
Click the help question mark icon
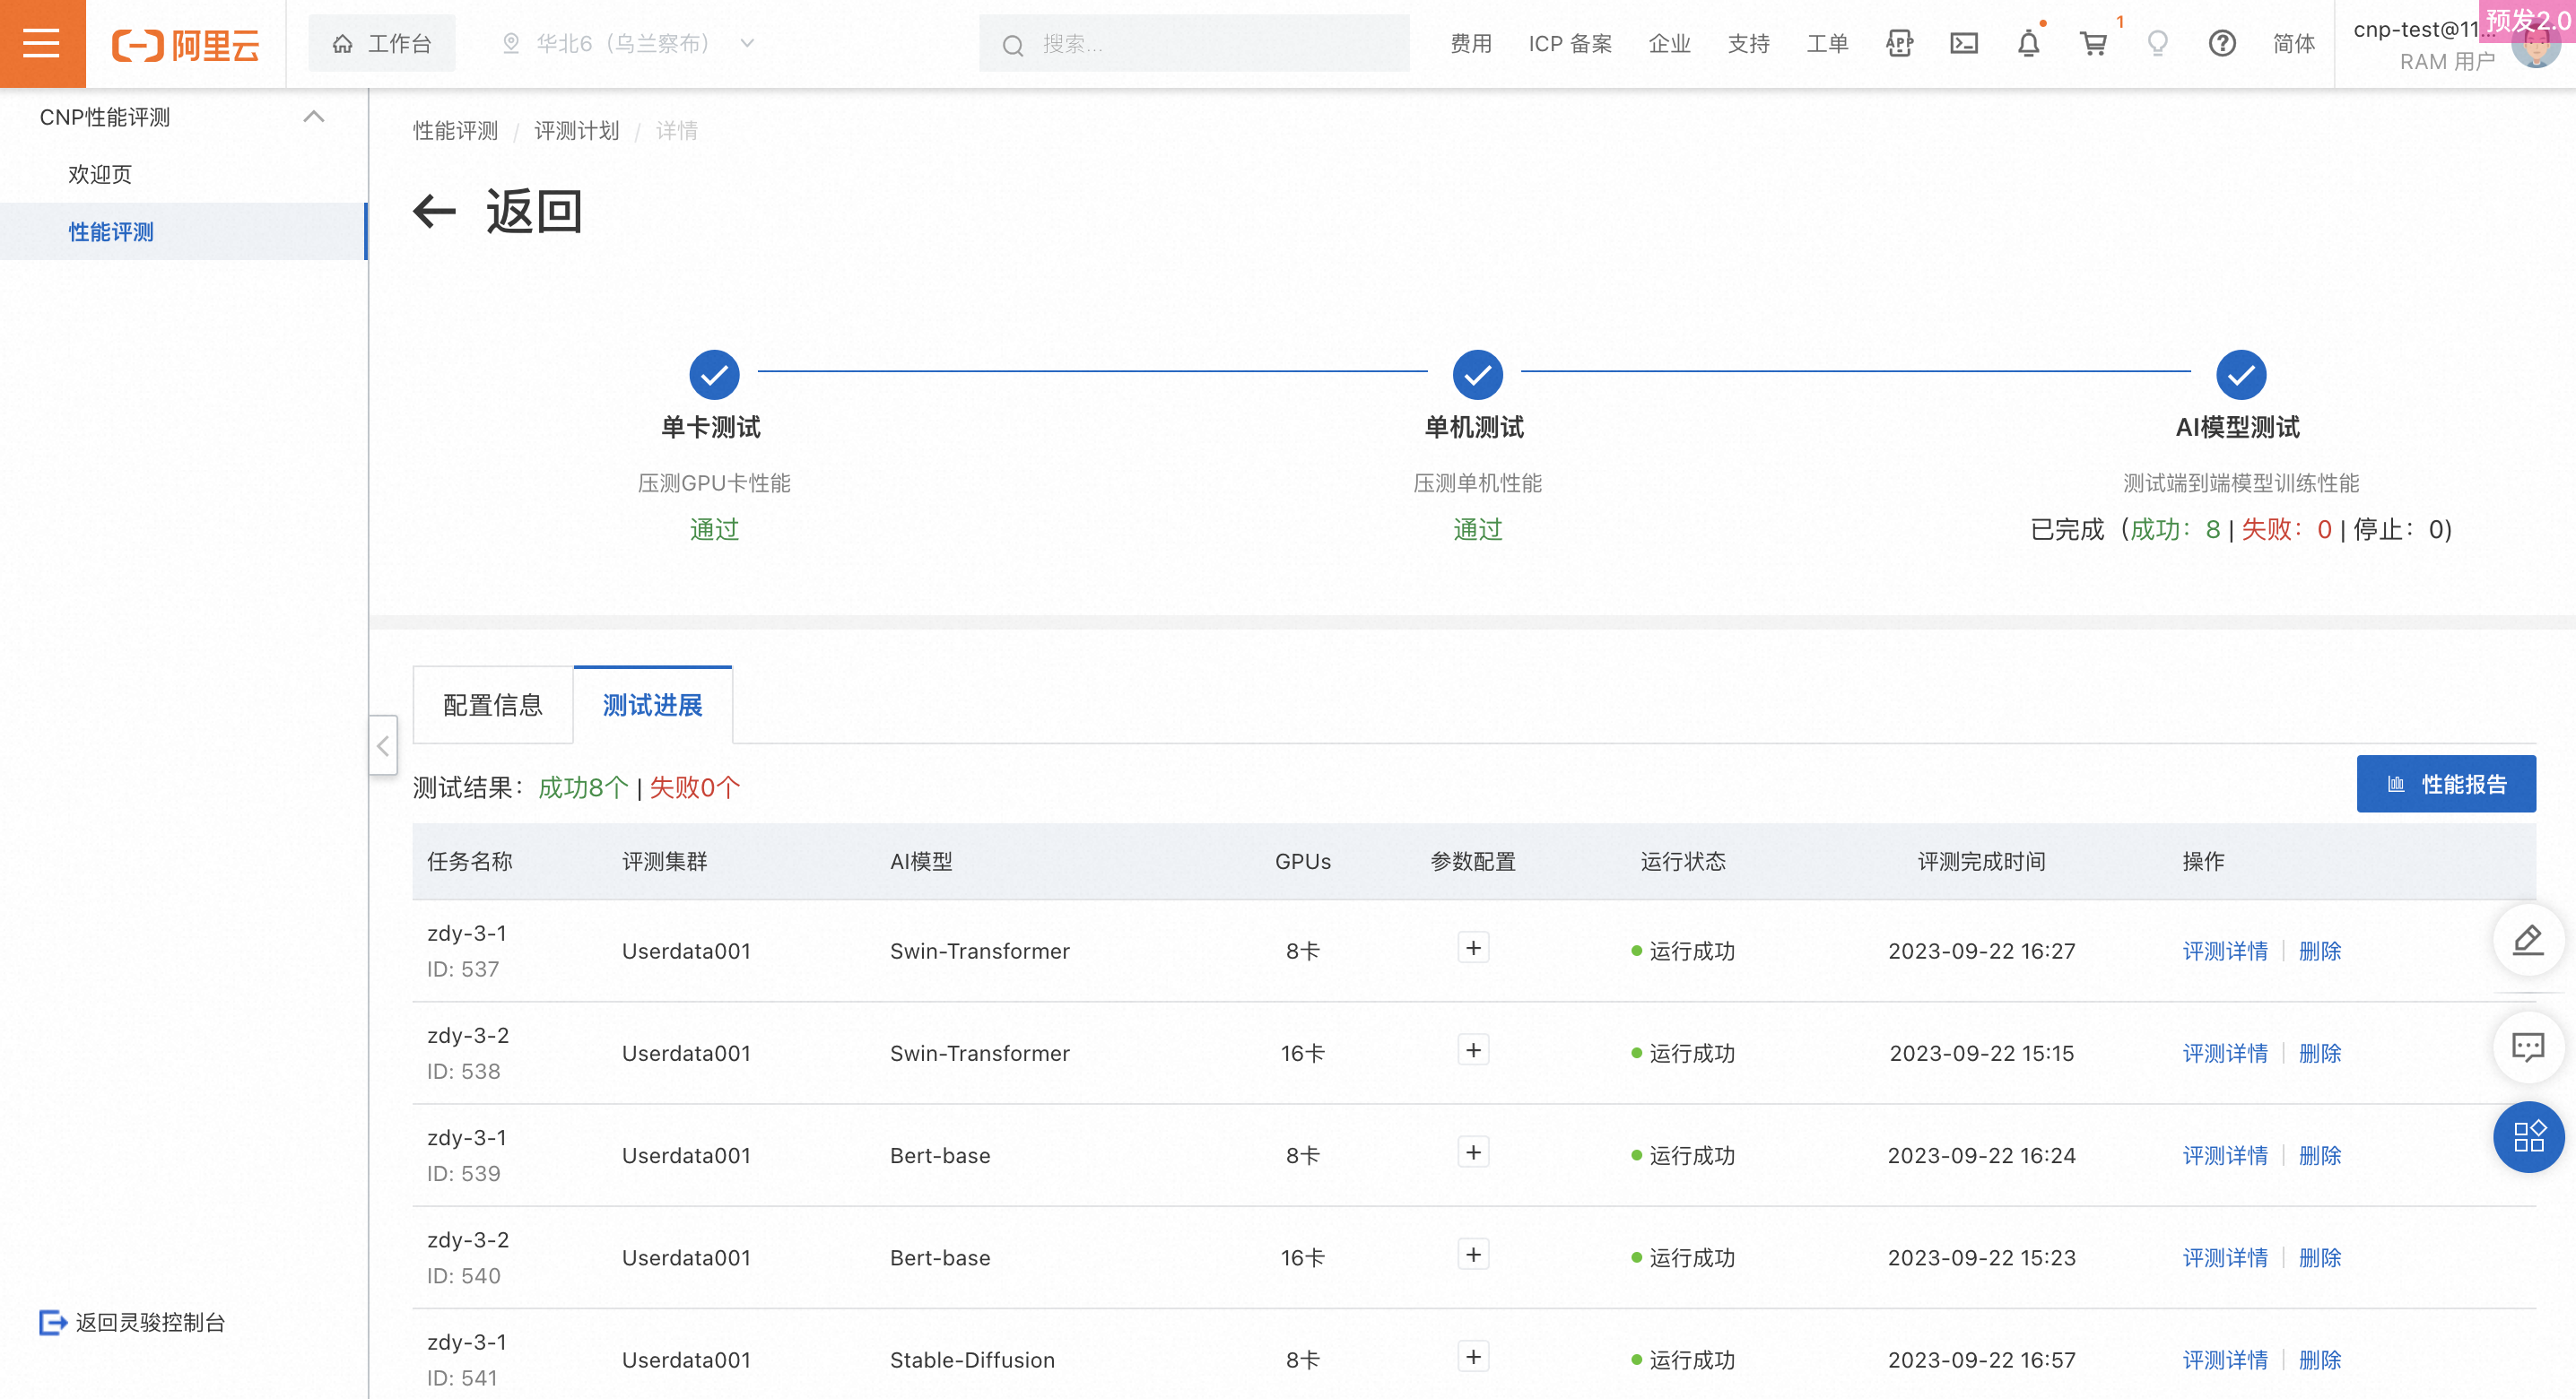(x=2221, y=43)
